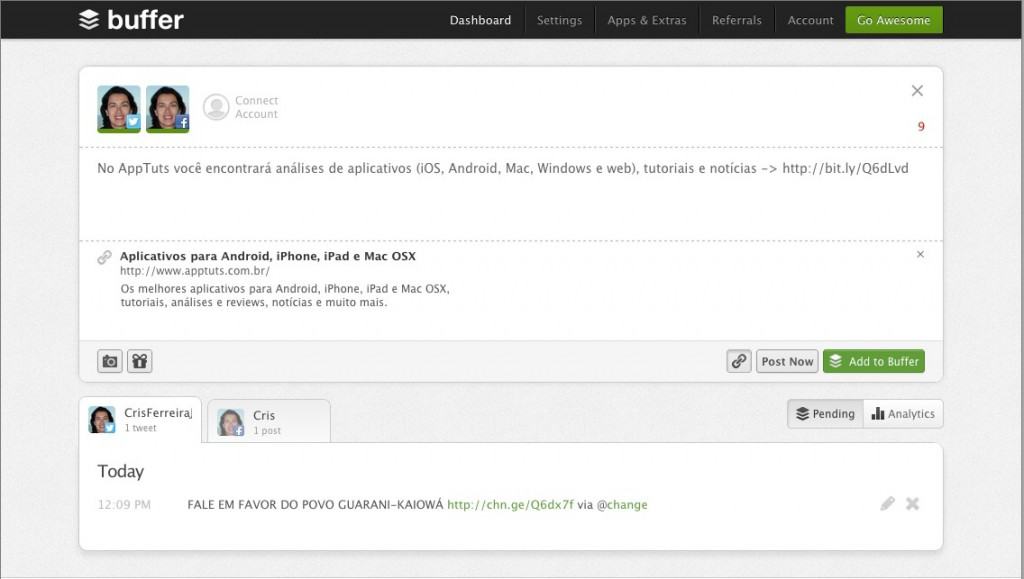Click the apptuts.com.br URL in the preview
This screenshot has width=1024, height=579.
point(195,271)
